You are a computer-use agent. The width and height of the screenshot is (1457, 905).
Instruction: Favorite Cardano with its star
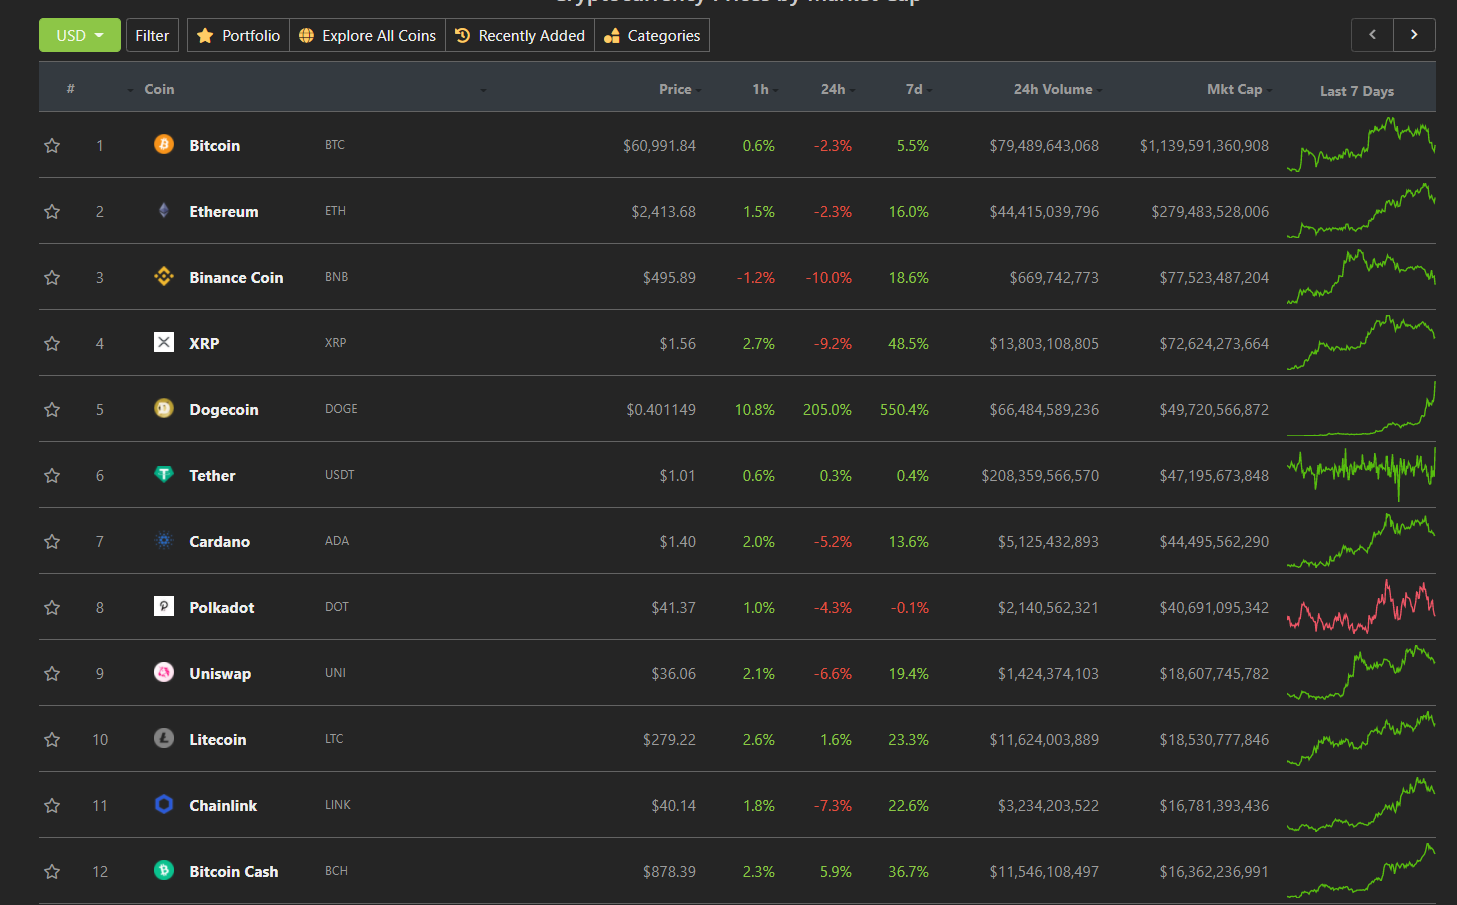(x=52, y=542)
